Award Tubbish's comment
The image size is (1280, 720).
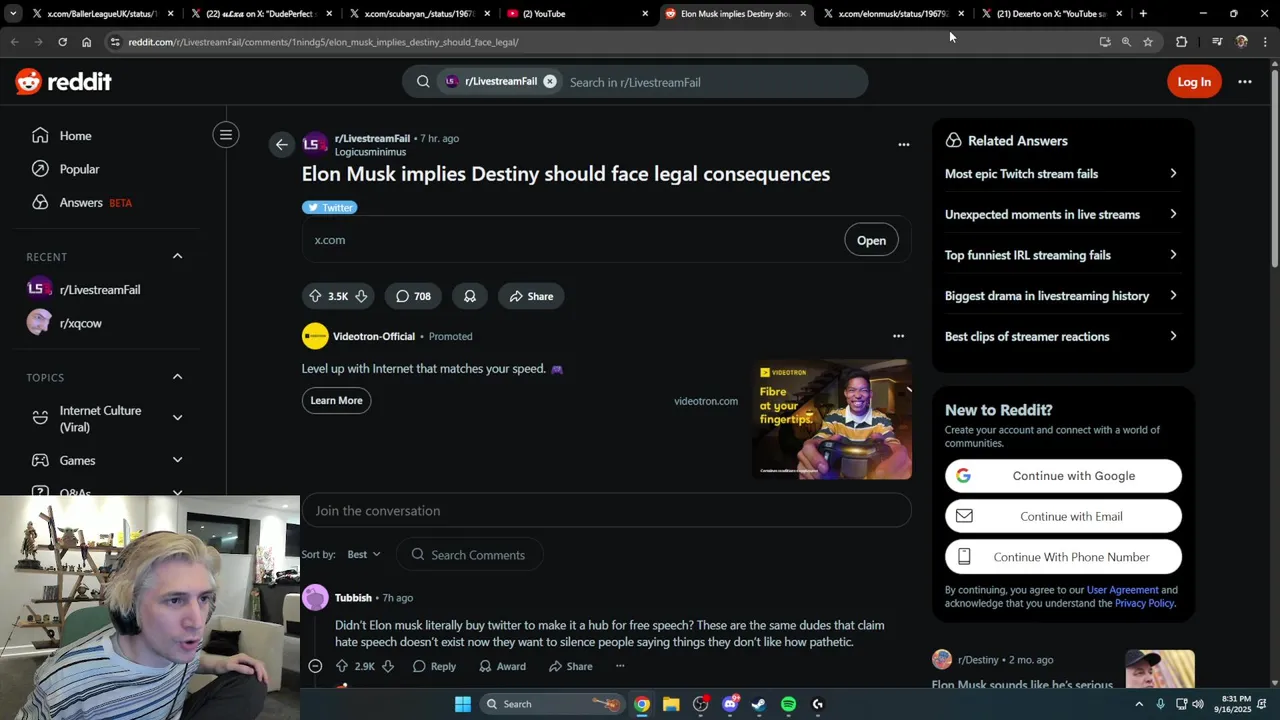coord(502,666)
